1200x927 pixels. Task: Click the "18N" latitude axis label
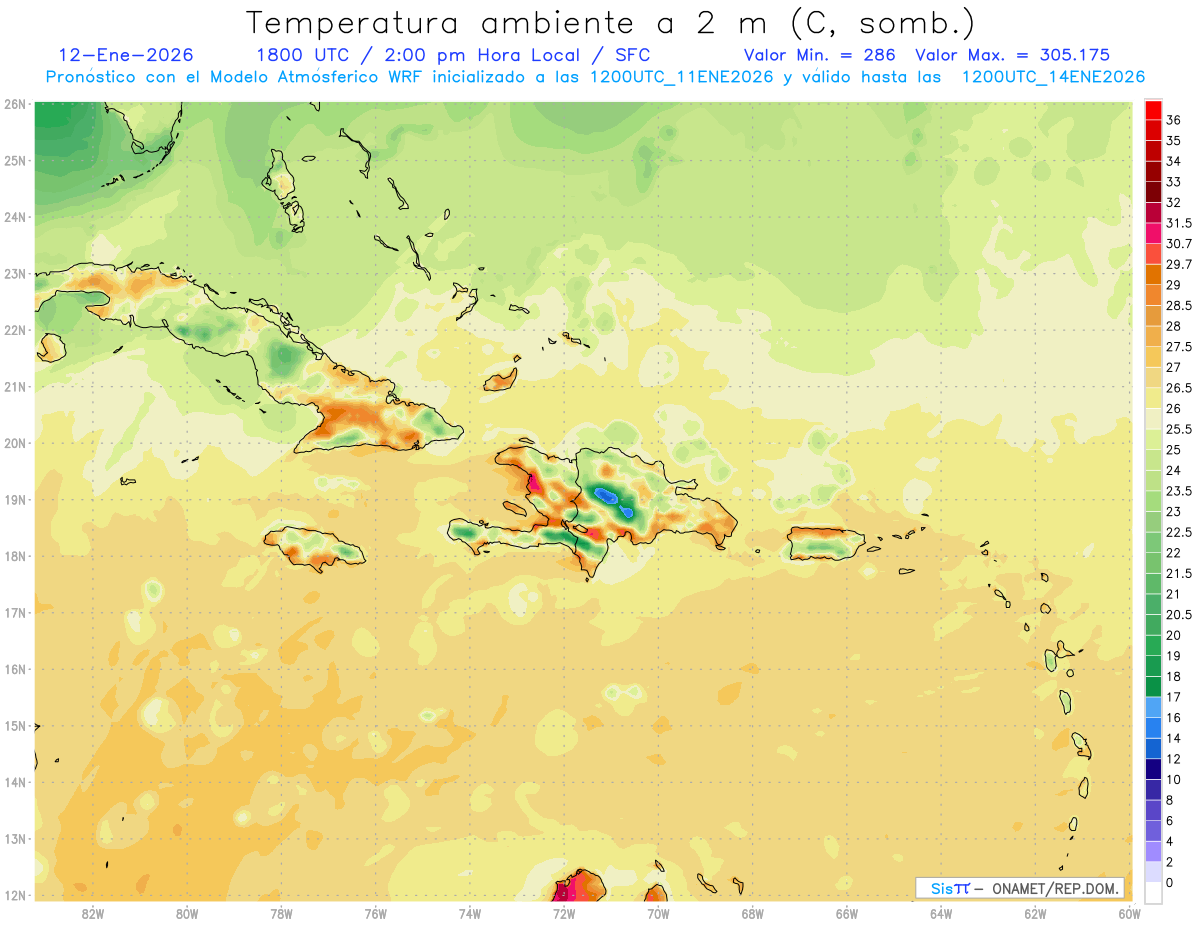click(14, 556)
